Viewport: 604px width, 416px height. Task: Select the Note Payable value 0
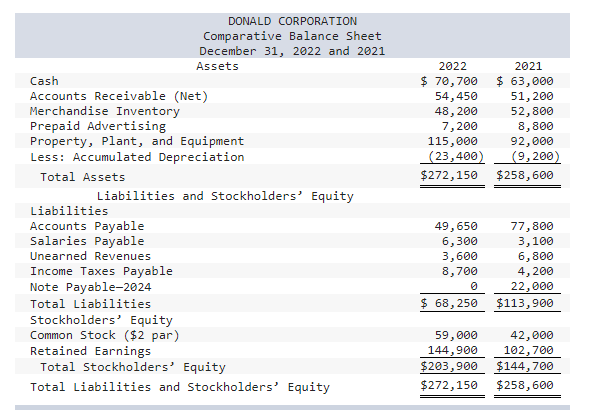pos(474,286)
